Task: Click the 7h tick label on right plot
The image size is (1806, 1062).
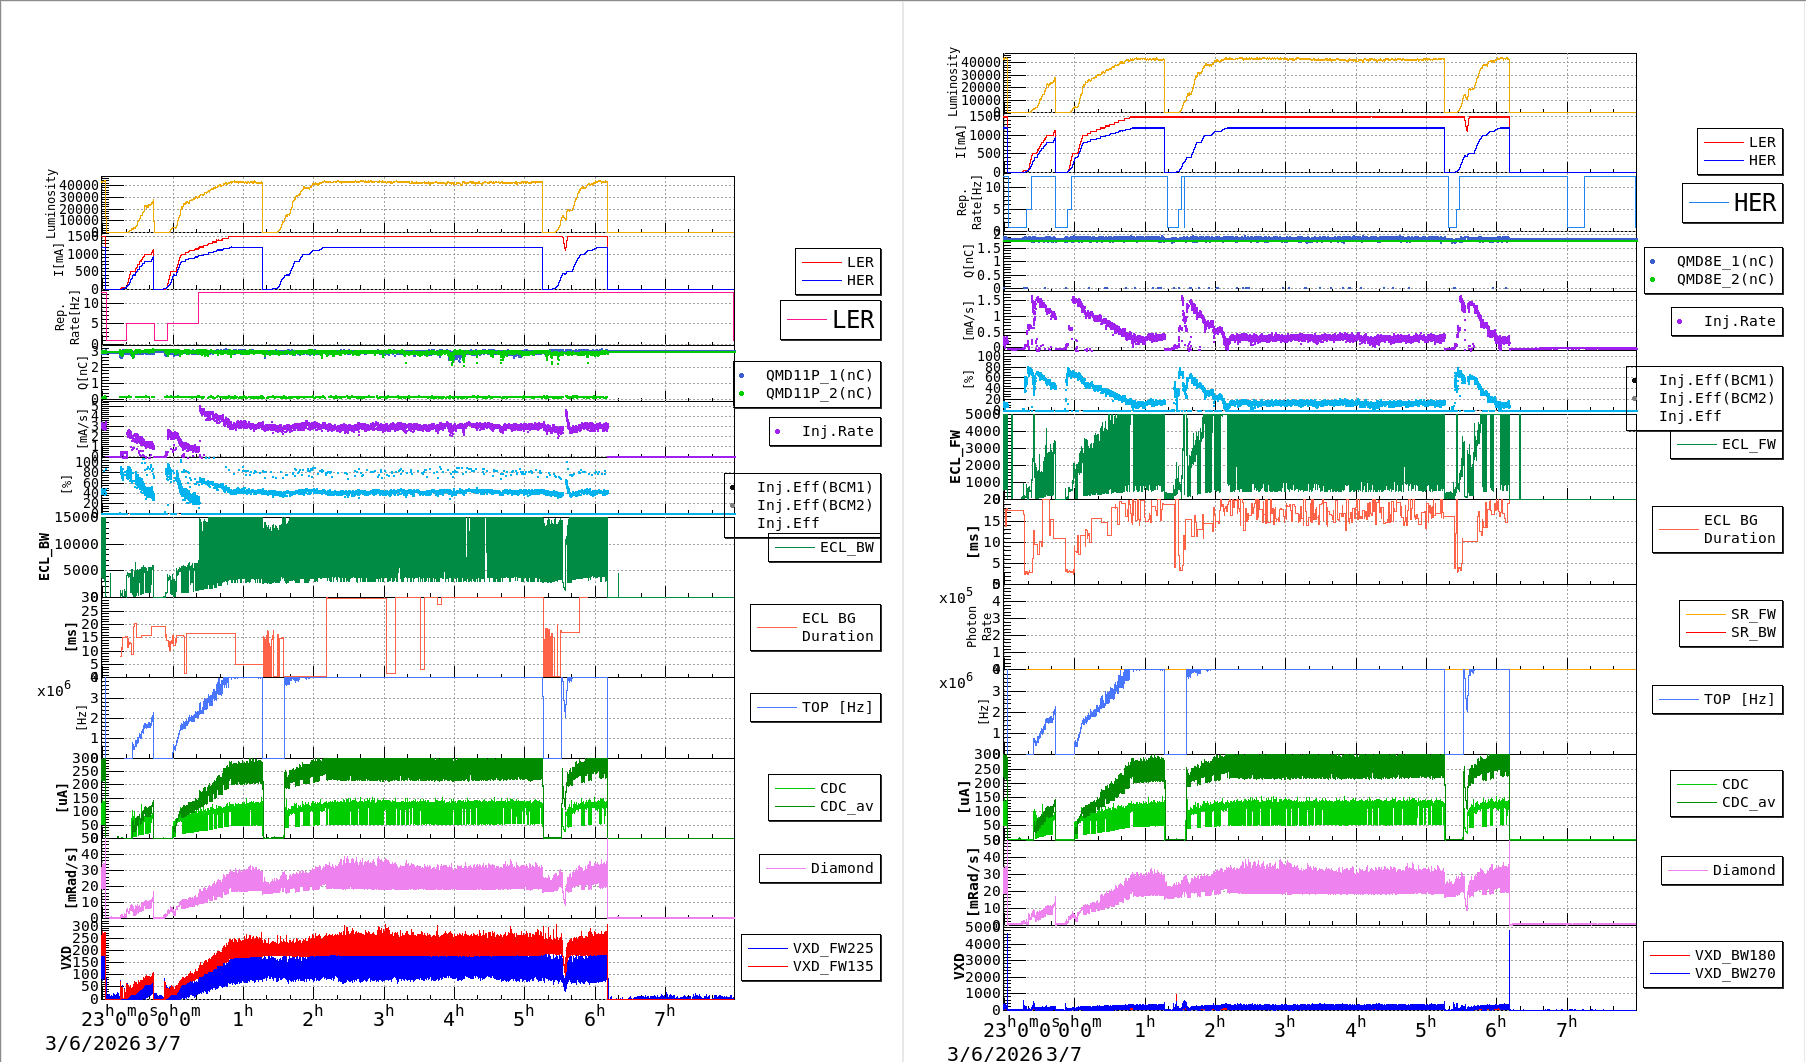Action: (1566, 1027)
